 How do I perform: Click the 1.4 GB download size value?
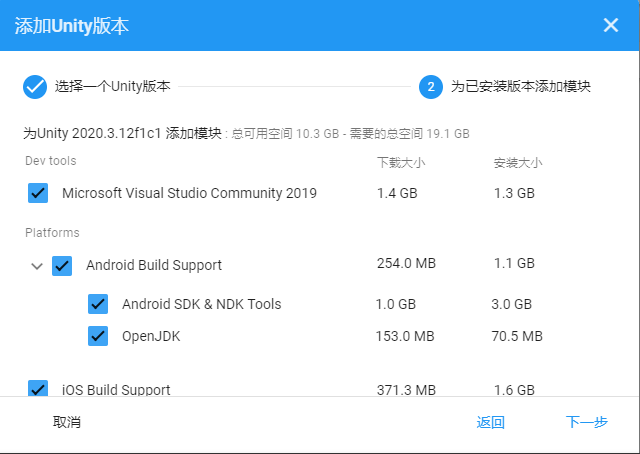click(397, 193)
